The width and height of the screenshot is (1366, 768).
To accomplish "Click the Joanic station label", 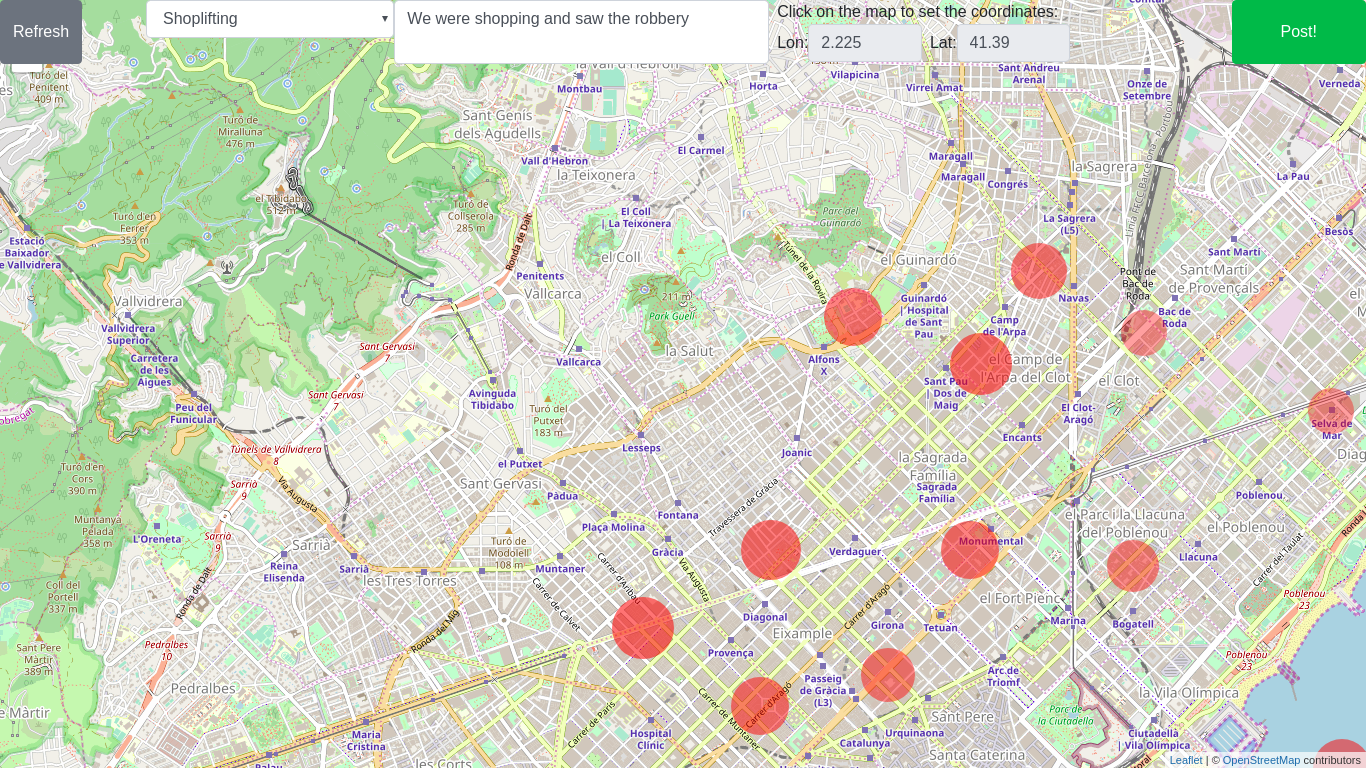I will [797, 452].
